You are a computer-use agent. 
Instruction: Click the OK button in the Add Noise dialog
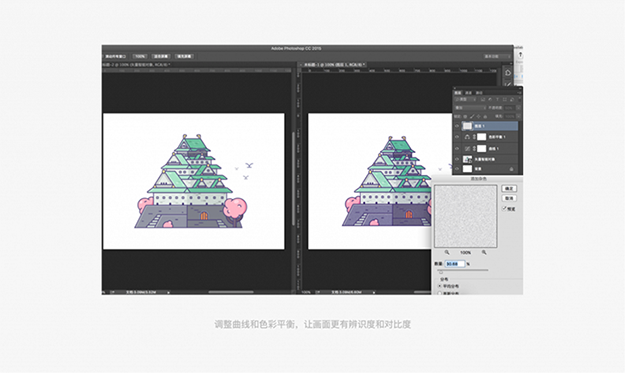[509, 188]
